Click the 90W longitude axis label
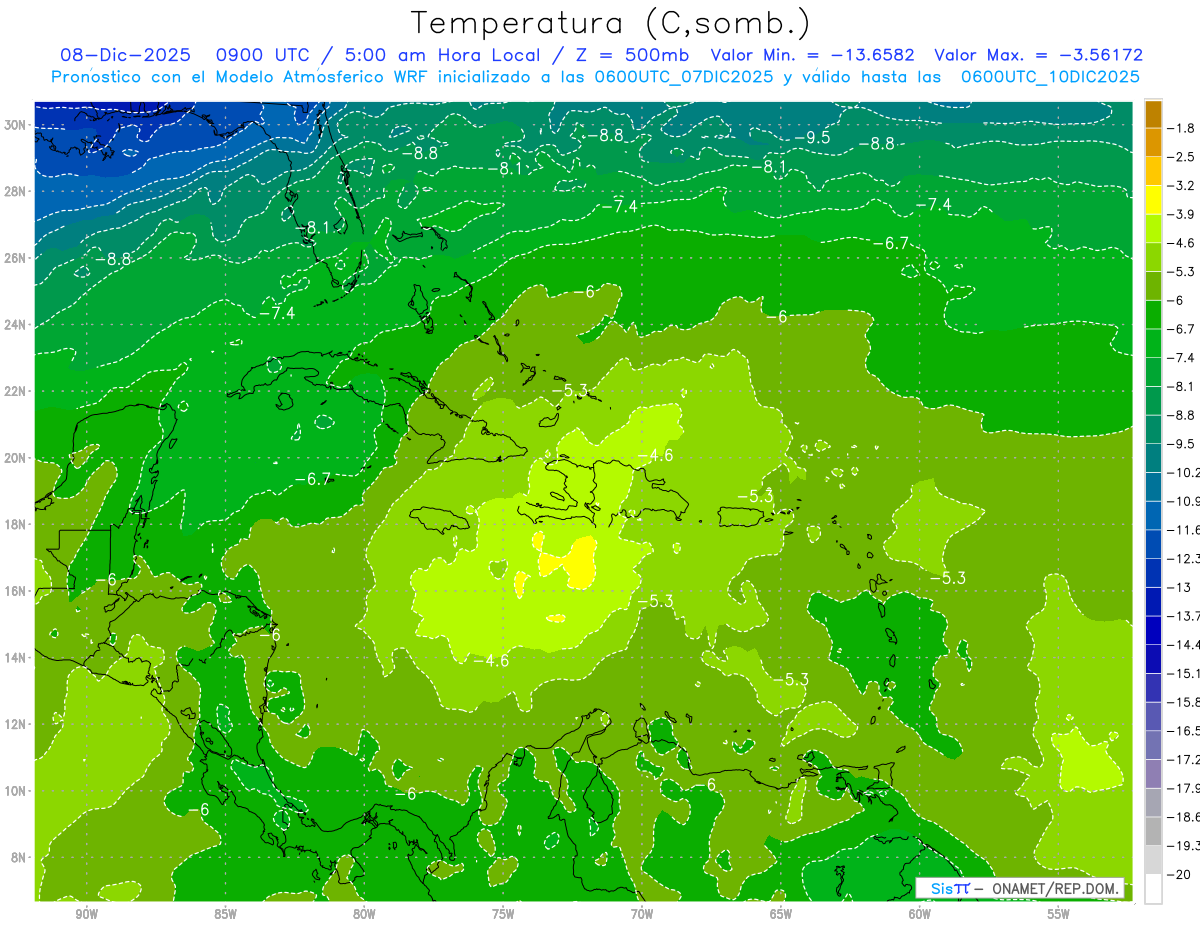Screen dimensions: 1200x927 [87, 914]
